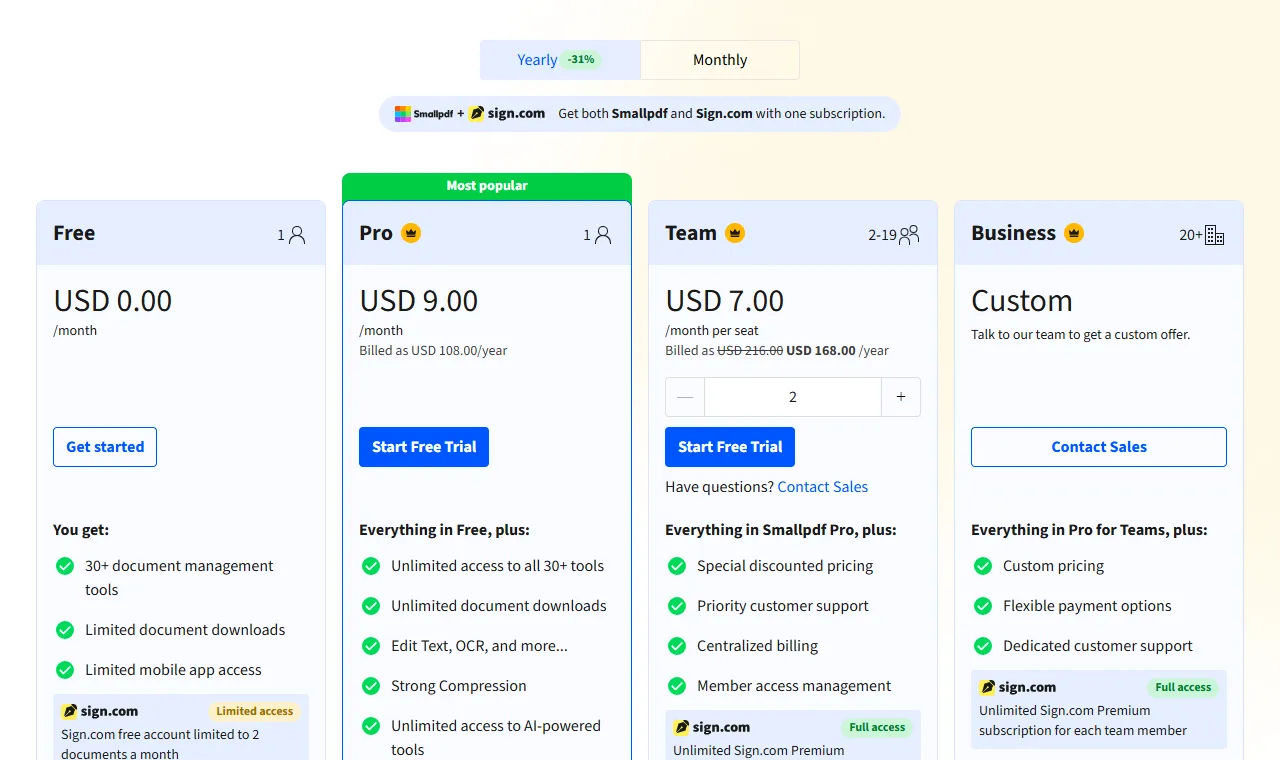Click the crown icon beside Business
The width and height of the screenshot is (1280, 760).
tap(1074, 233)
